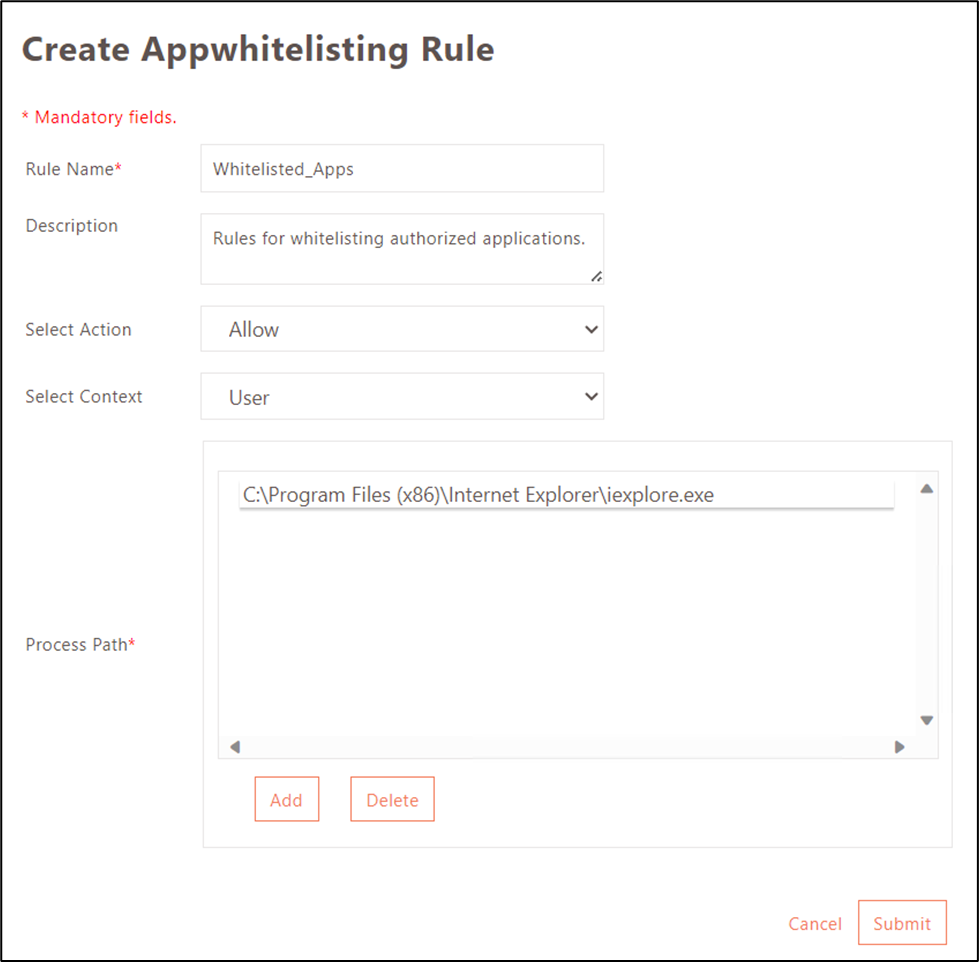Expand the Select Context dropdown showing User

[402, 397]
